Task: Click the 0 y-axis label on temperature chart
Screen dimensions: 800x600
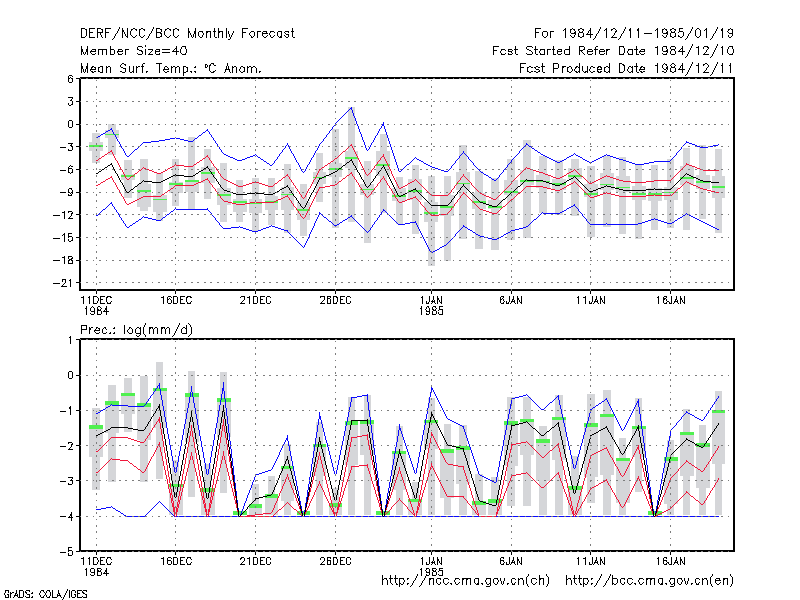Action: click(x=70, y=124)
